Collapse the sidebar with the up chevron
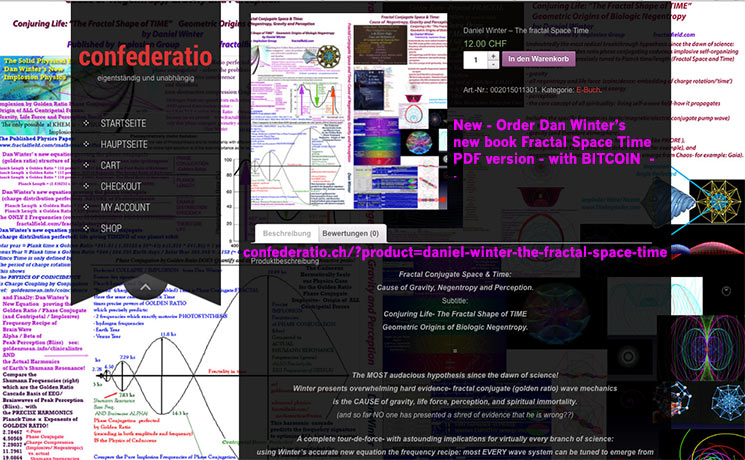The height and width of the screenshot is (460, 745). [x=145, y=287]
